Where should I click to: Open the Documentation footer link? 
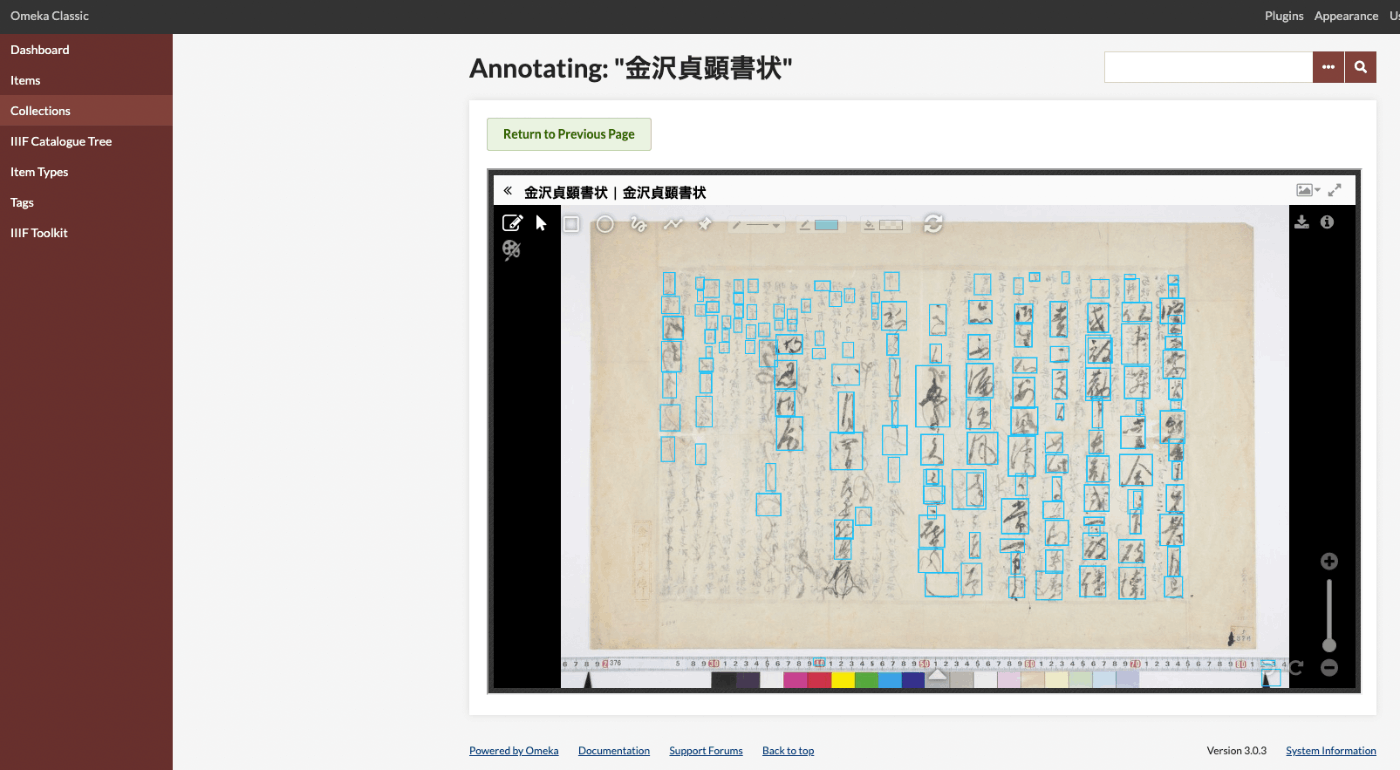tap(614, 751)
